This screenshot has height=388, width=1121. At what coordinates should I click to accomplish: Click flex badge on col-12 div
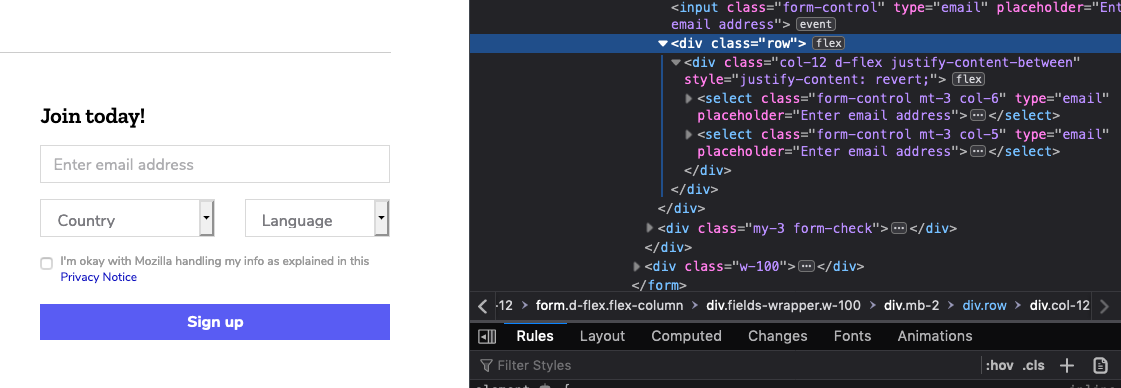tap(968, 79)
